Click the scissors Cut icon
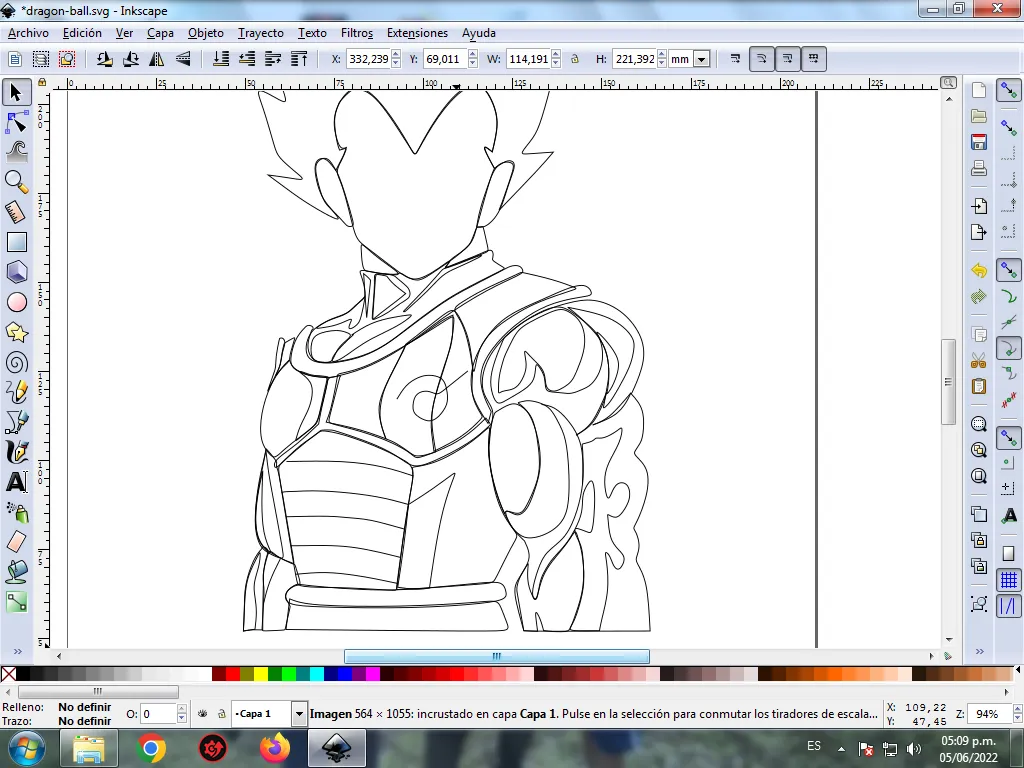The width and height of the screenshot is (1024, 768). [x=978, y=360]
